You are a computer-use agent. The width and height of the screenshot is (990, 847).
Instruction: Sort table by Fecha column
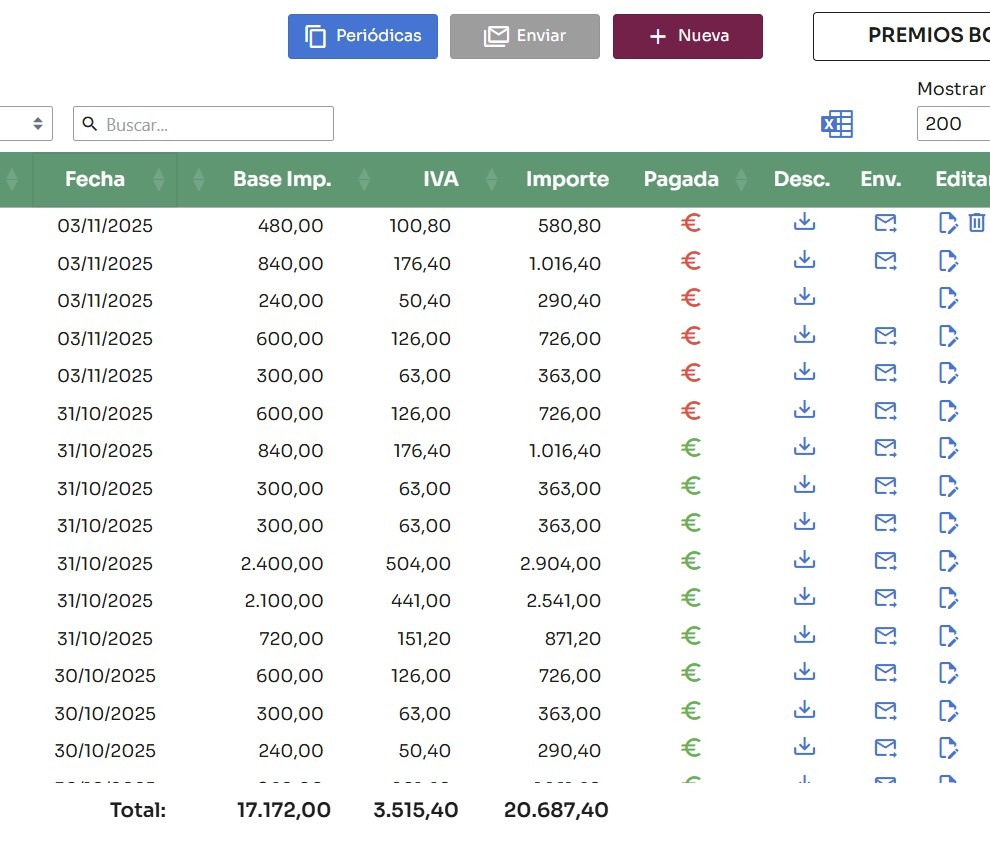[x=95, y=180]
